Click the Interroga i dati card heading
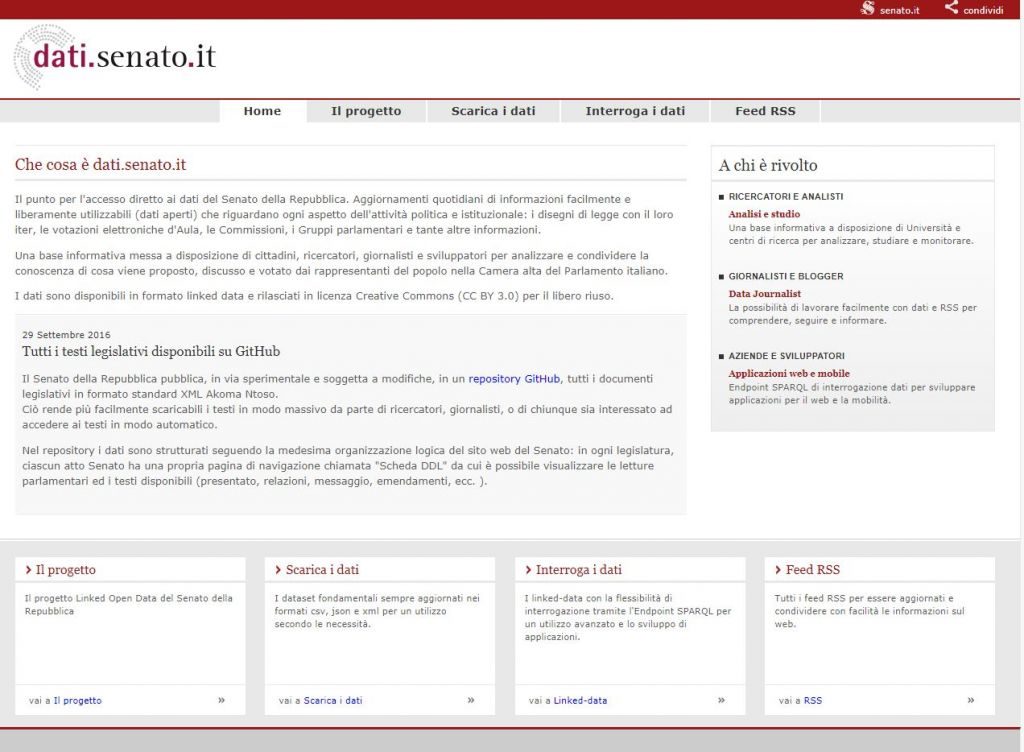1024x752 pixels. pyautogui.click(x=579, y=570)
